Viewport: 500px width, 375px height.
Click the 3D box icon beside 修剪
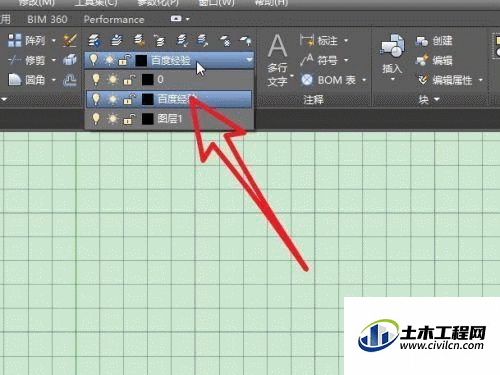point(70,60)
